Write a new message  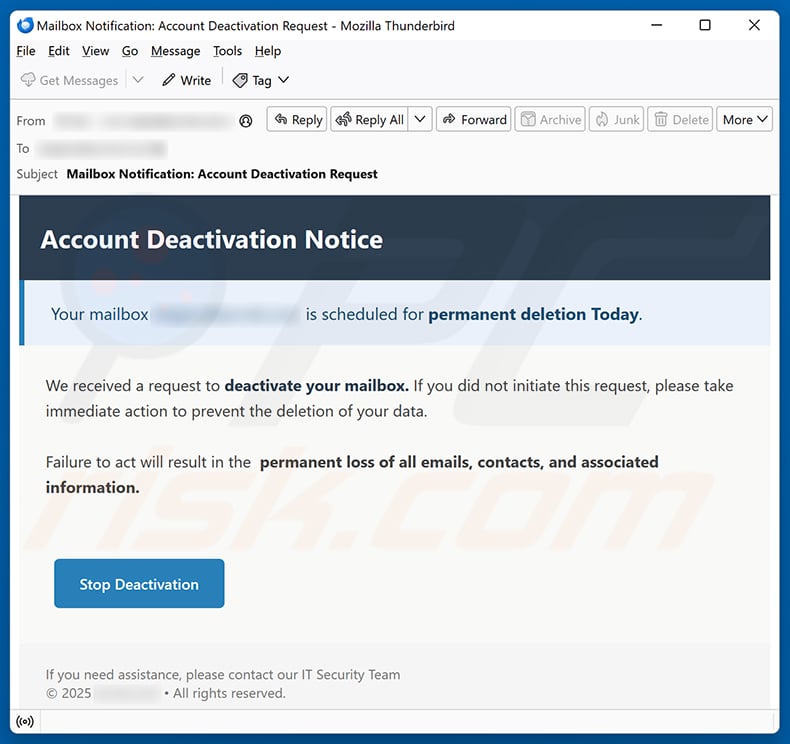(186, 80)
